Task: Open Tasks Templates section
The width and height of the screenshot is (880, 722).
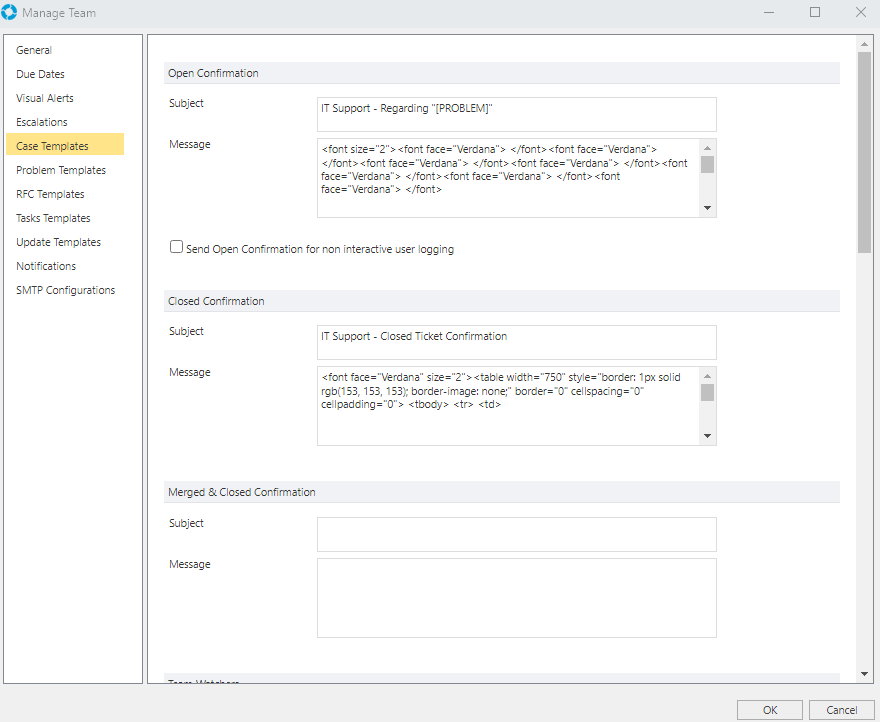Action: [53, 218]
